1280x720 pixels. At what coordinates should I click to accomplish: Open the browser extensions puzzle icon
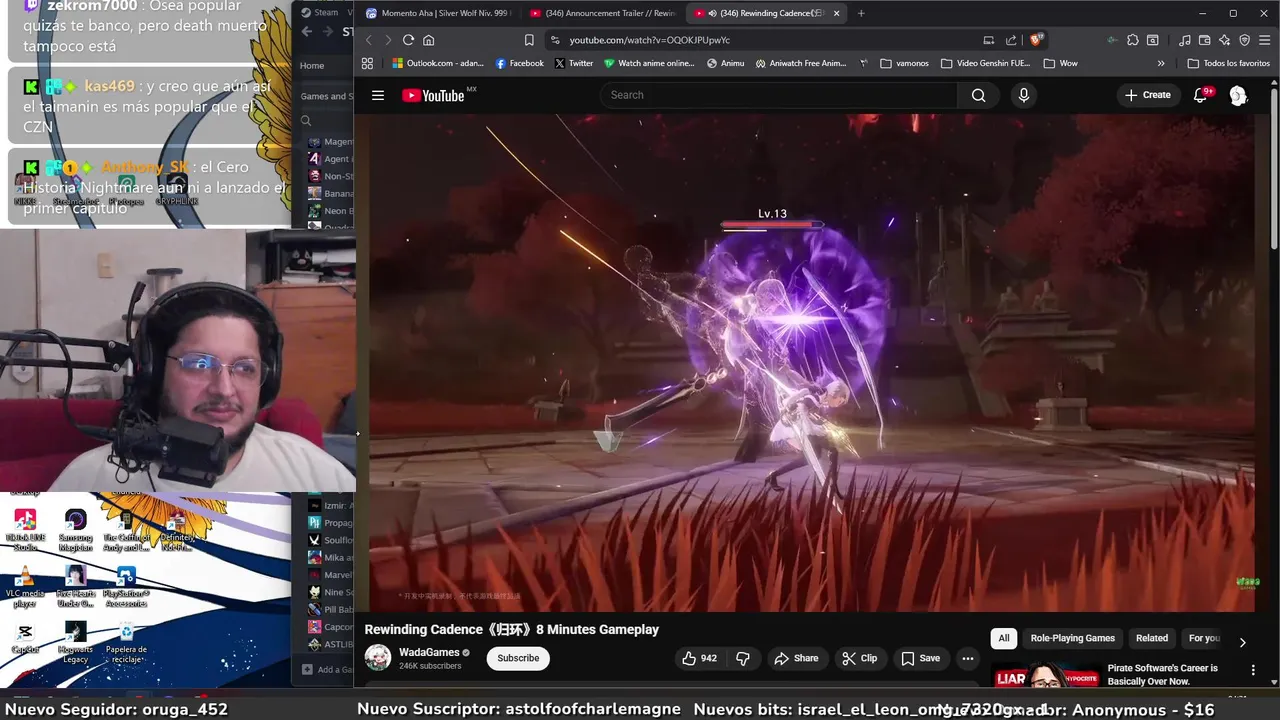1132,40
